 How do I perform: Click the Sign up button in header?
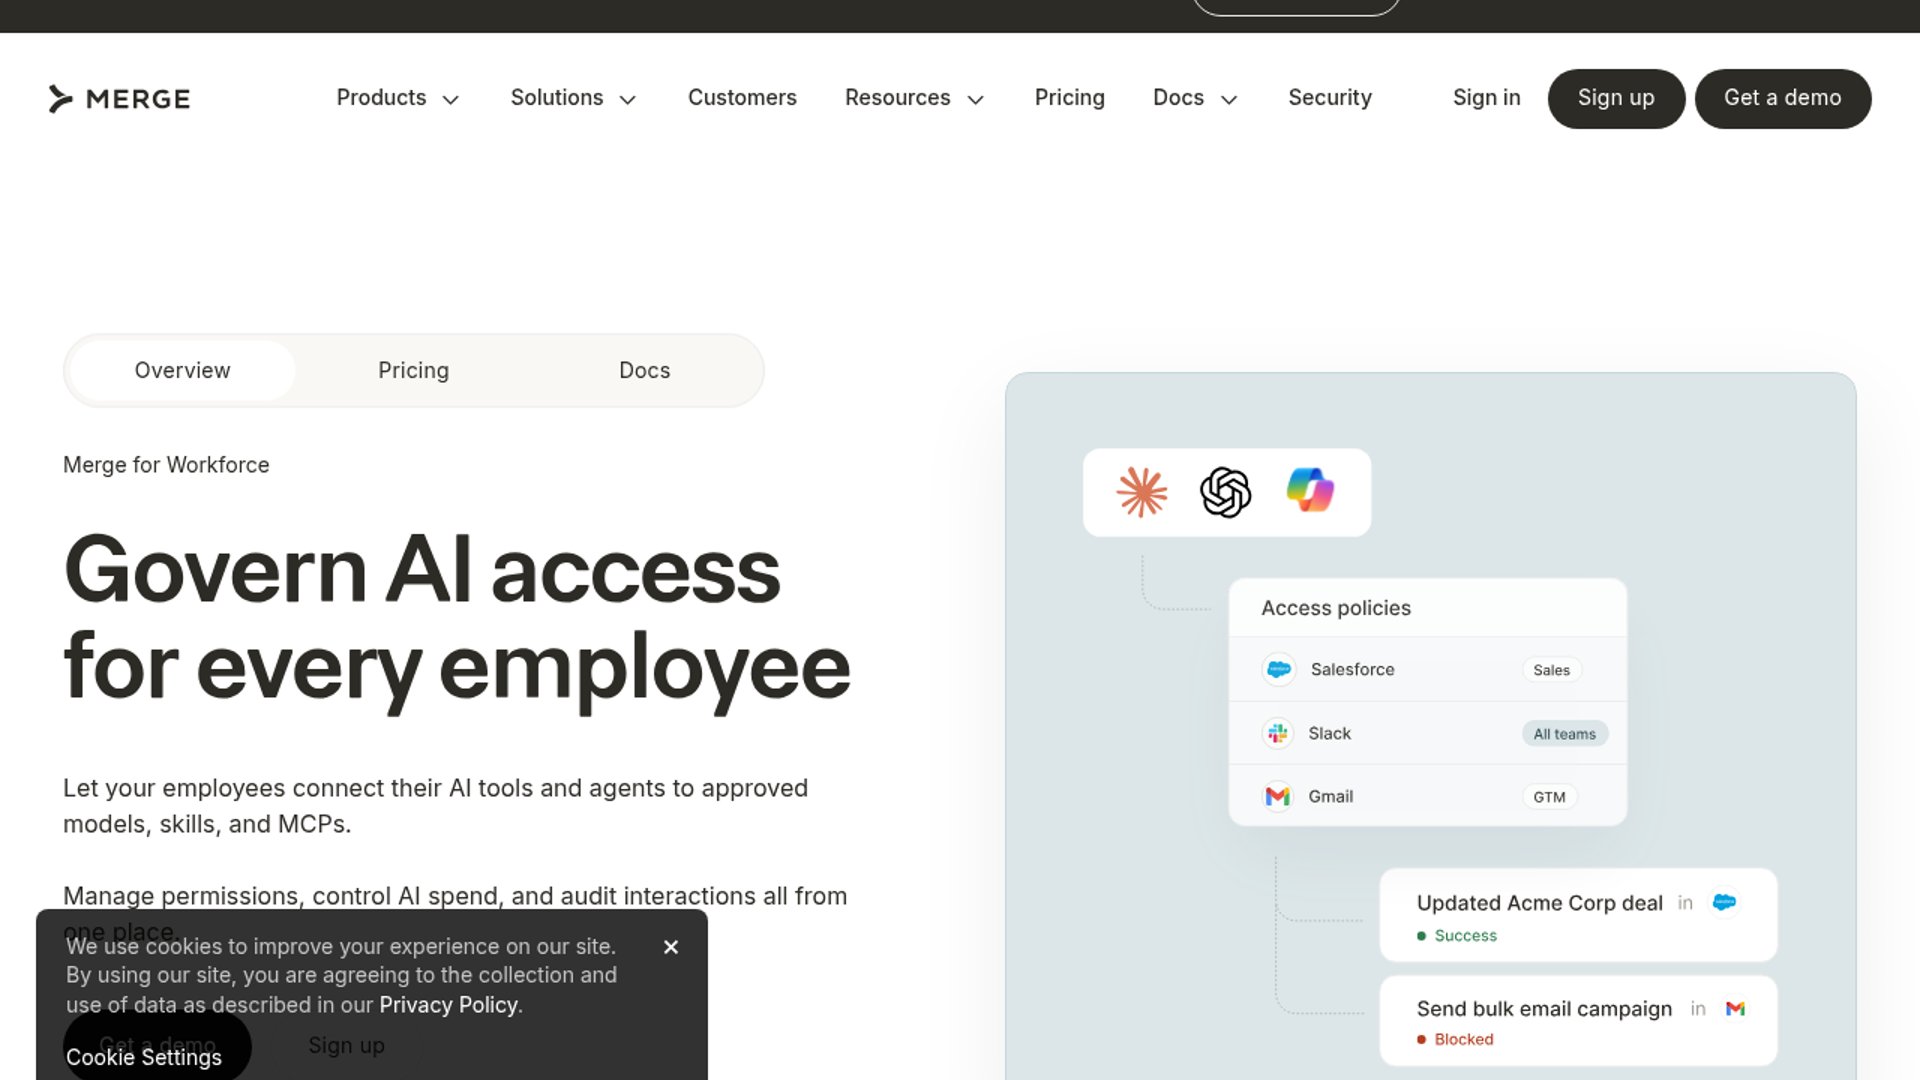click(1616, 99)
